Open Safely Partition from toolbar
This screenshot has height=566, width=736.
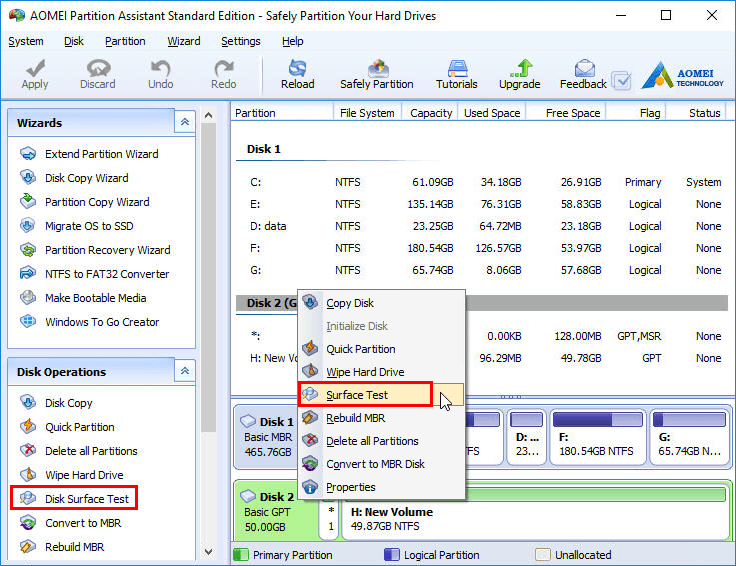tap(376, 75)
